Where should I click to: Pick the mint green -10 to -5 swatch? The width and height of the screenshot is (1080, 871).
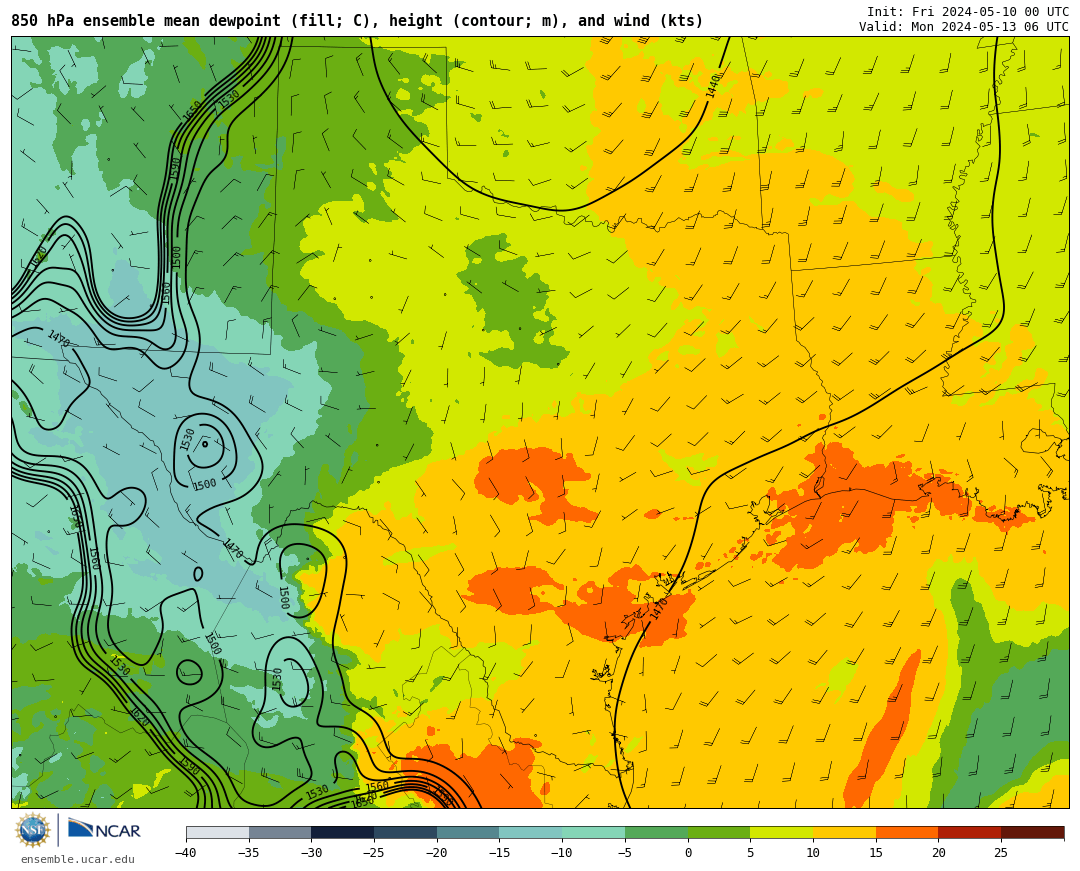click(x=594, y=832)
